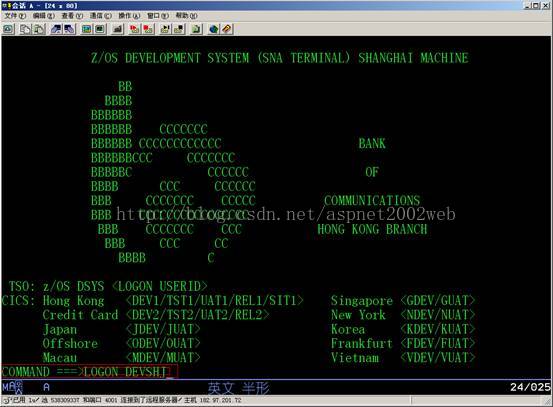
Task: Click the session system icon in title bar
Action: point(6,5)
